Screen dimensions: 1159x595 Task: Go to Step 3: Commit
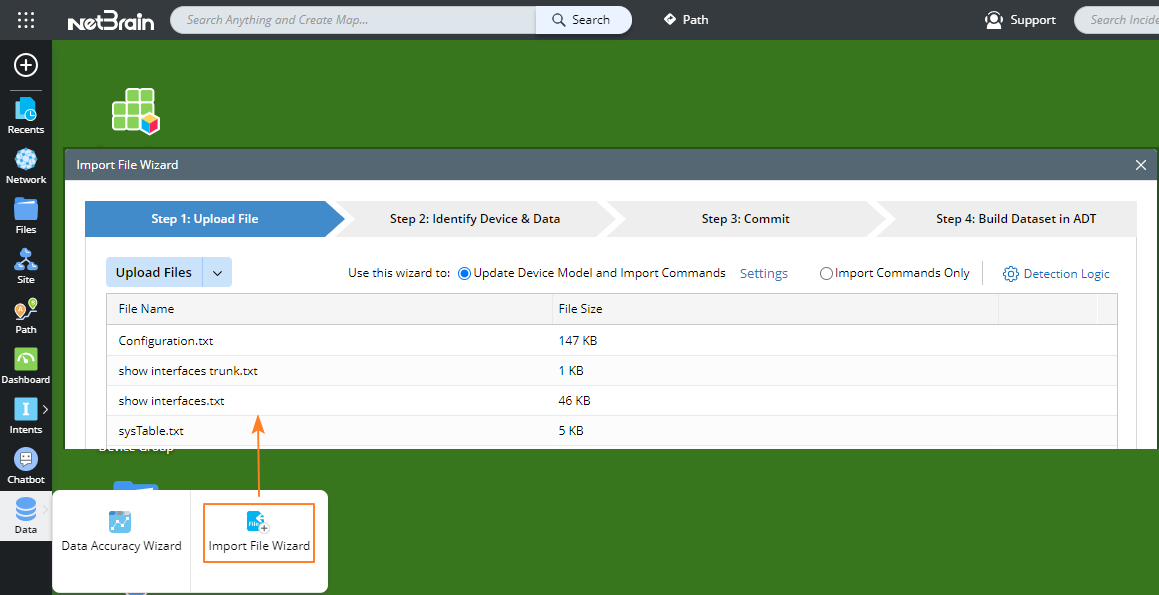(x=745, y=219)
